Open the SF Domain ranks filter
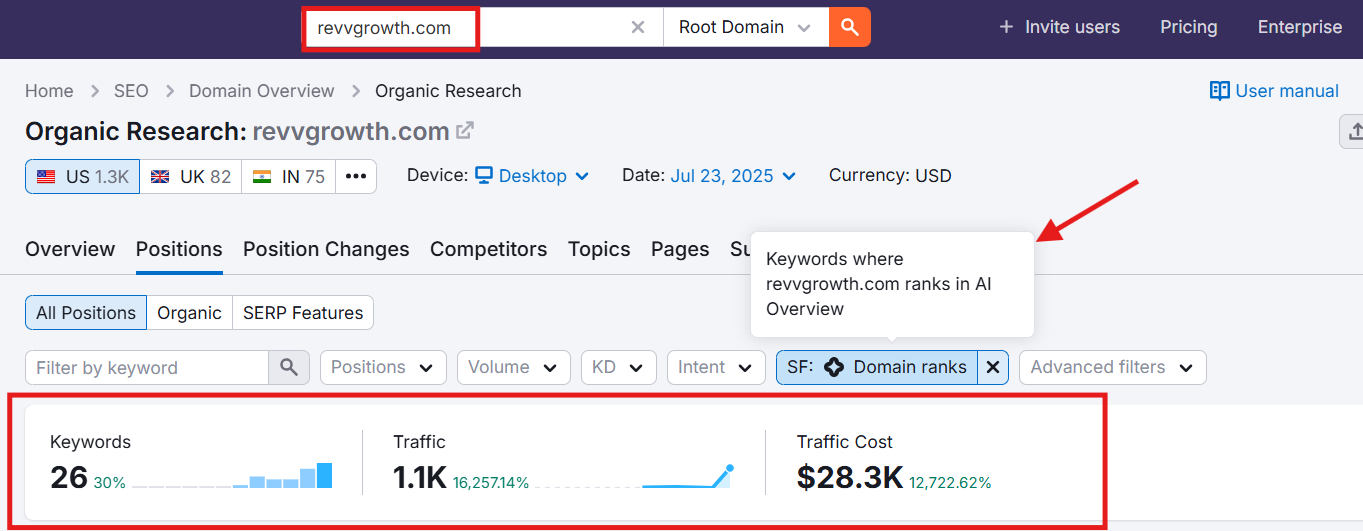The image size is (1363, 531). pyautogui.click(x=877, y=367)
